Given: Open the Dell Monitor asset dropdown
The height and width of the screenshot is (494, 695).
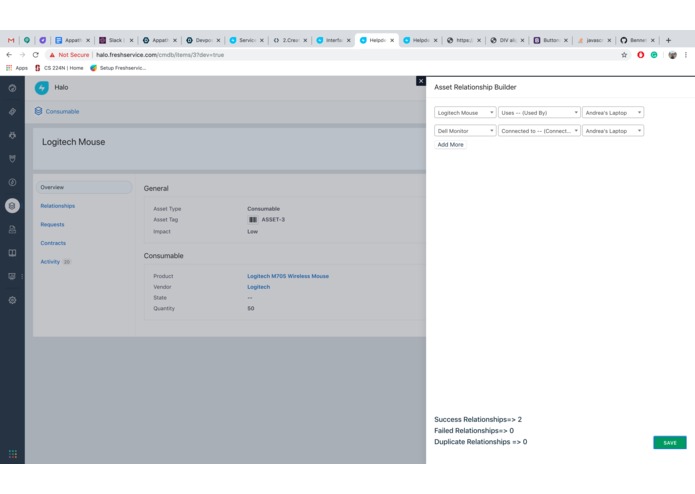Looking at the screenshot, I should (465, 131).
